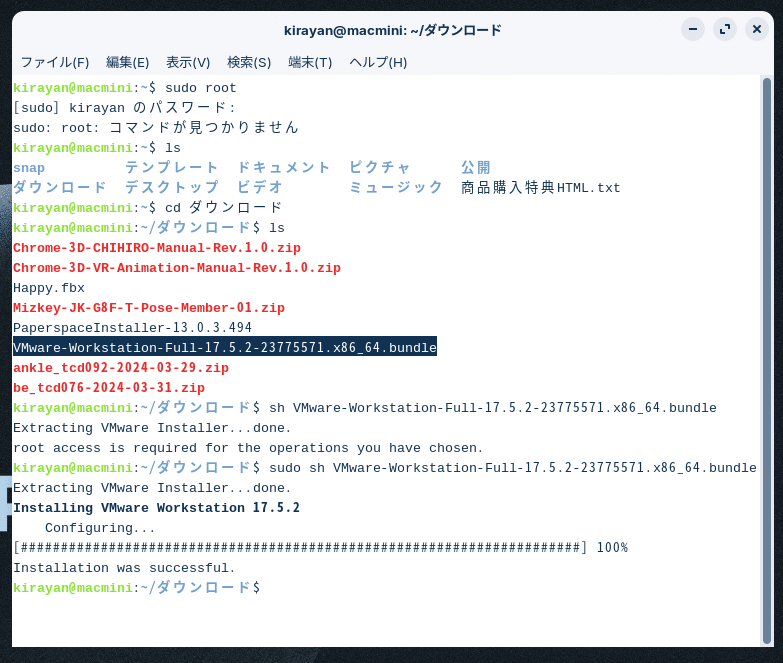Screen dimensions: 783x663
Task: Click Mizkey-JK-G8F-T-Pose-Member-01.zip filename
Action: [149, 308]
